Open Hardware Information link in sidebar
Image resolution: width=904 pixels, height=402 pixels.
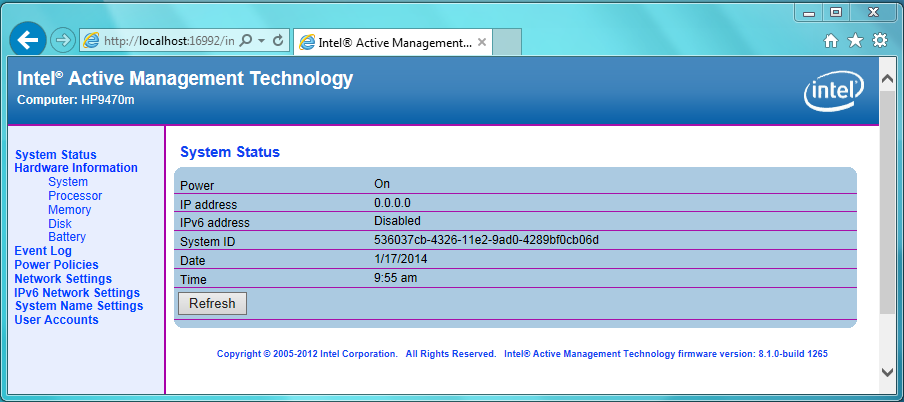tap(76, 168)
